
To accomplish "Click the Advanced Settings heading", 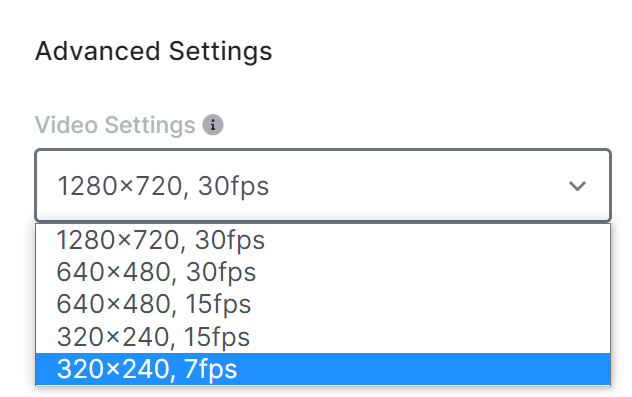I will point(154,51).
